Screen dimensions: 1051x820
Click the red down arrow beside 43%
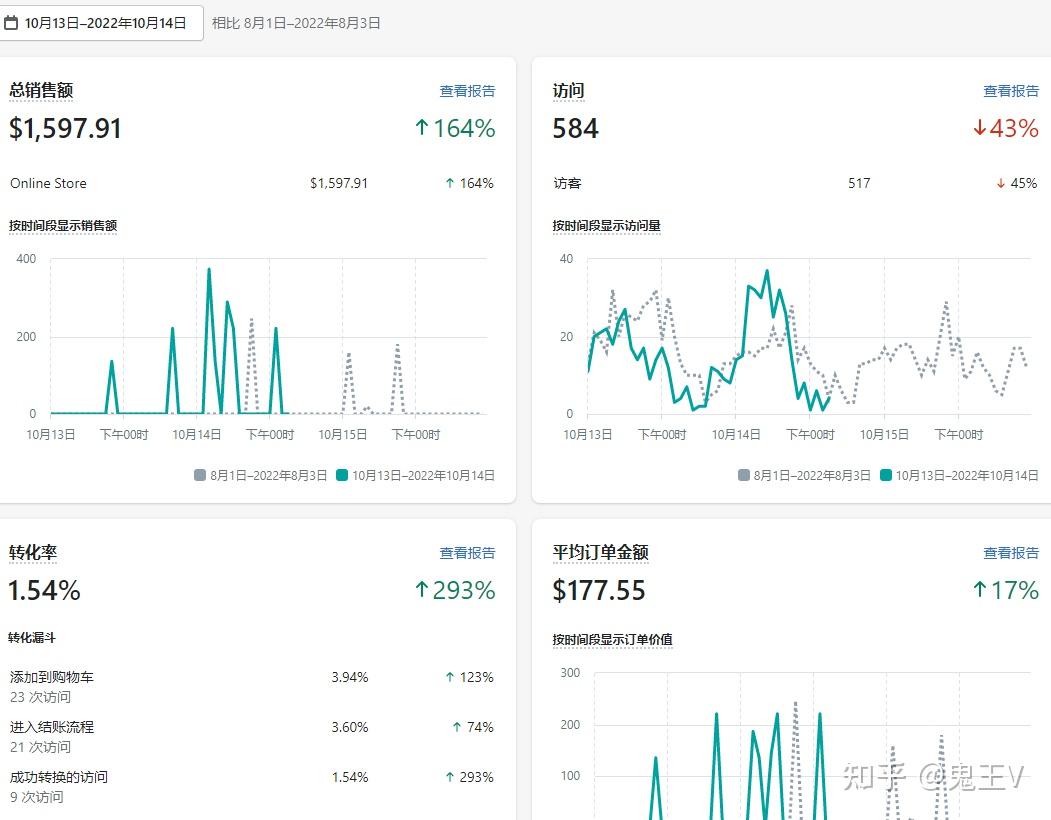(x=979, y=127)
